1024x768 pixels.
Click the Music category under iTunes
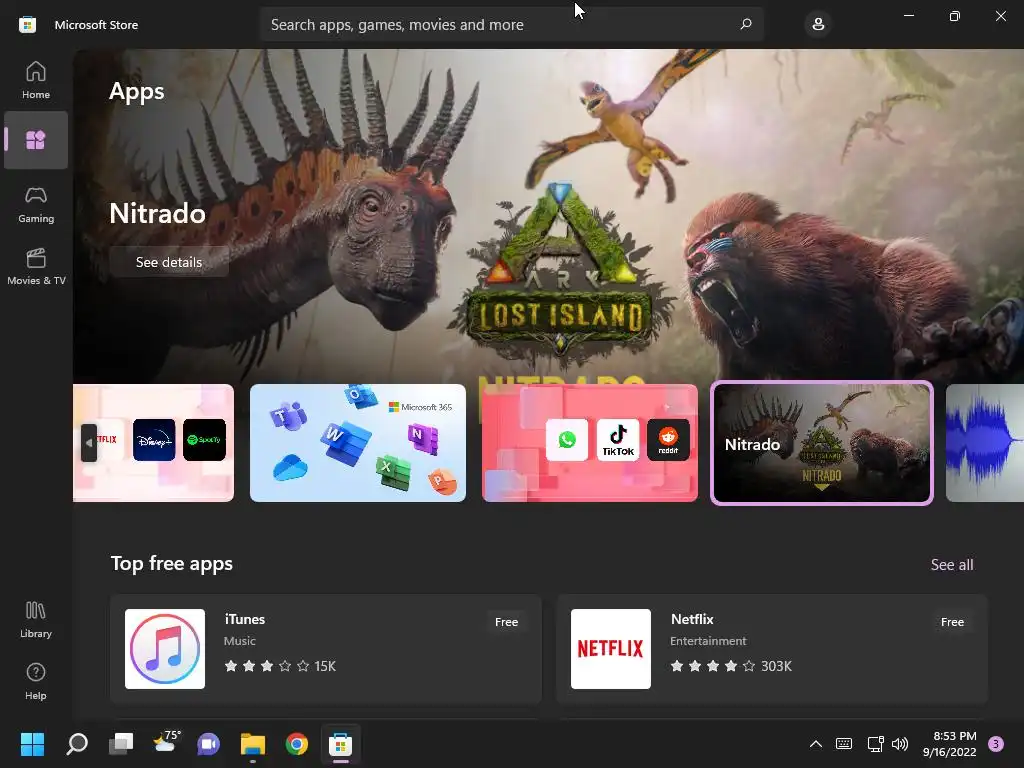pos(240,641)
